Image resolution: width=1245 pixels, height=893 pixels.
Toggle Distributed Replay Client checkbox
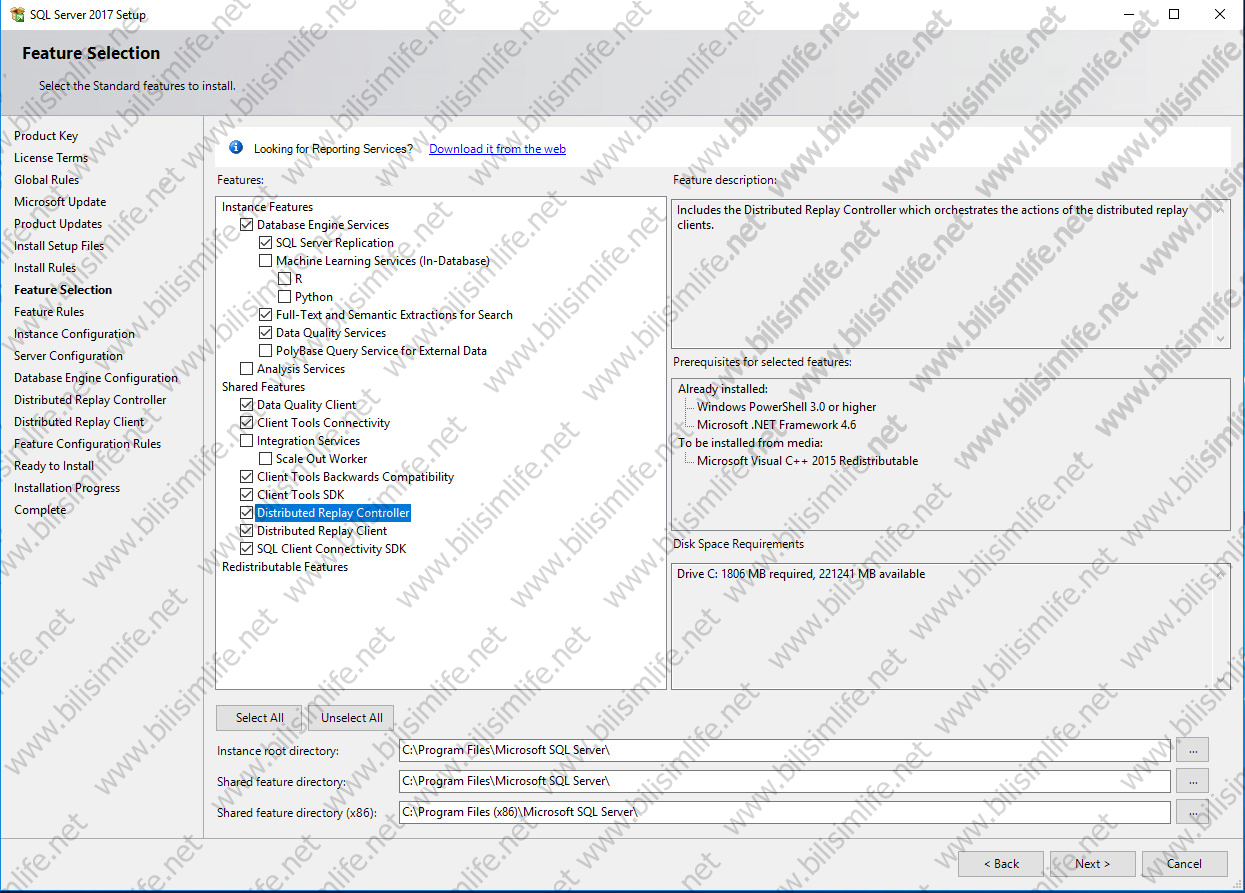pos(247,531)
